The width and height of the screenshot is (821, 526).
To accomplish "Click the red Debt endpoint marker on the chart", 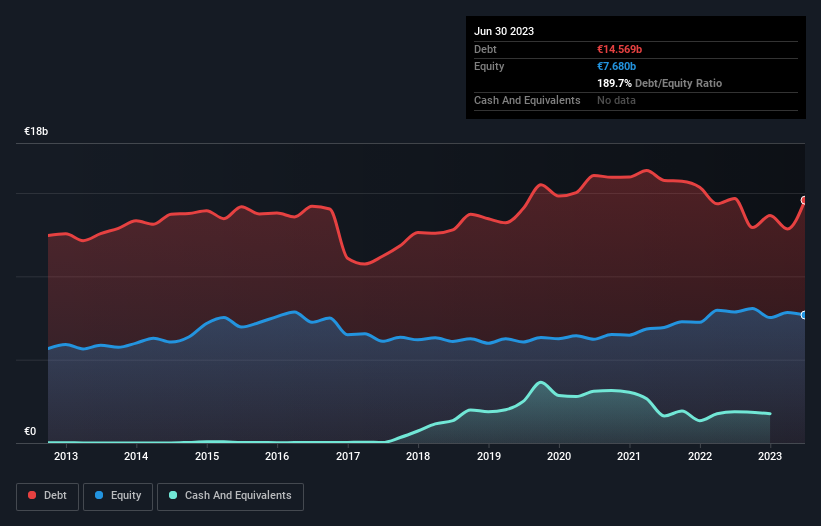I will (x=804, y=200).
